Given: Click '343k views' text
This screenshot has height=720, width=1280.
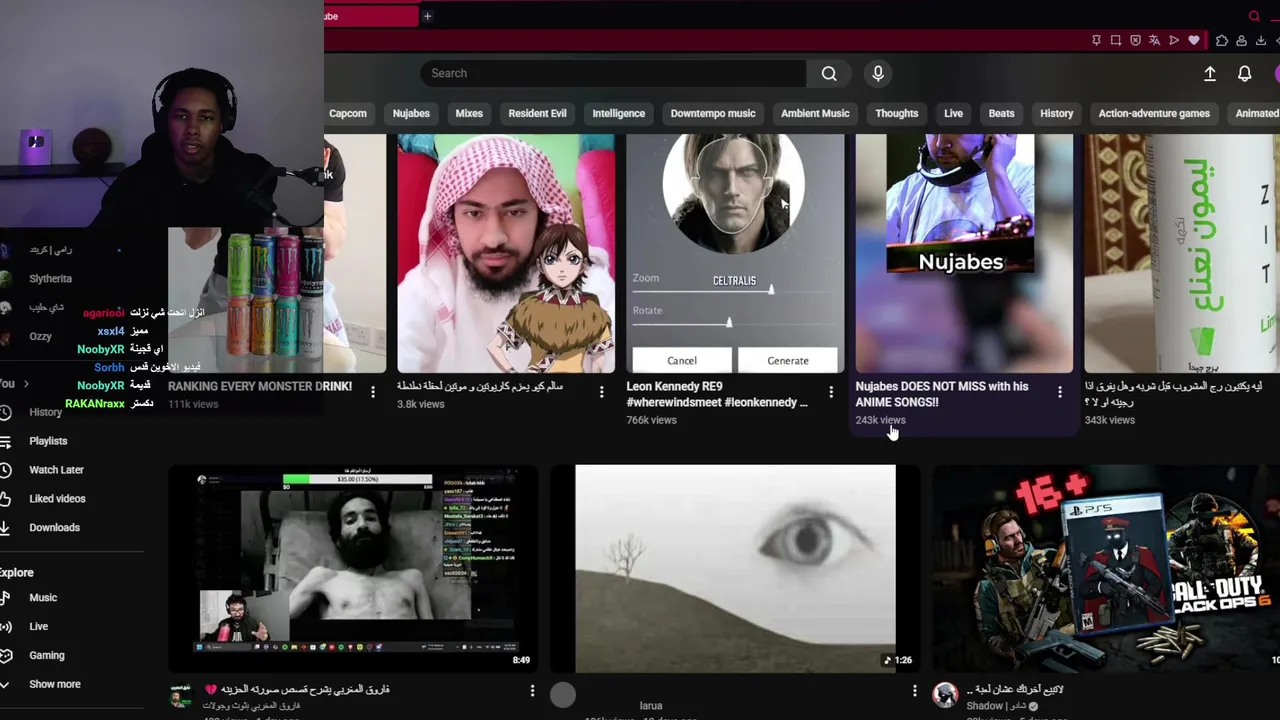Looking at the screenshot, I should click(x=1109, y=420).
